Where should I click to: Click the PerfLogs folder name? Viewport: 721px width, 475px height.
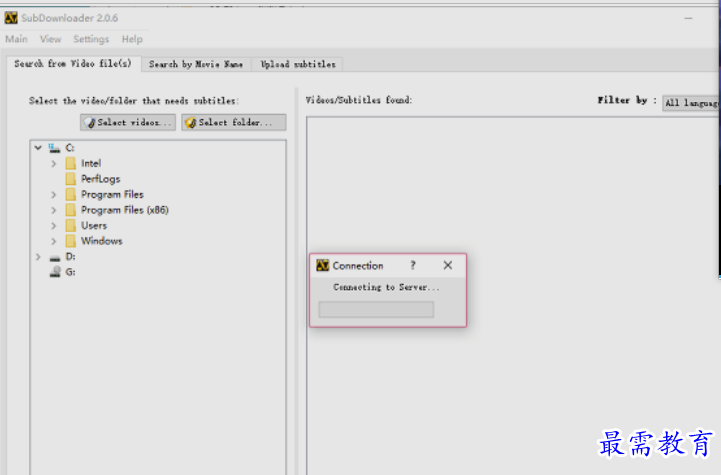tap(100, 179)
